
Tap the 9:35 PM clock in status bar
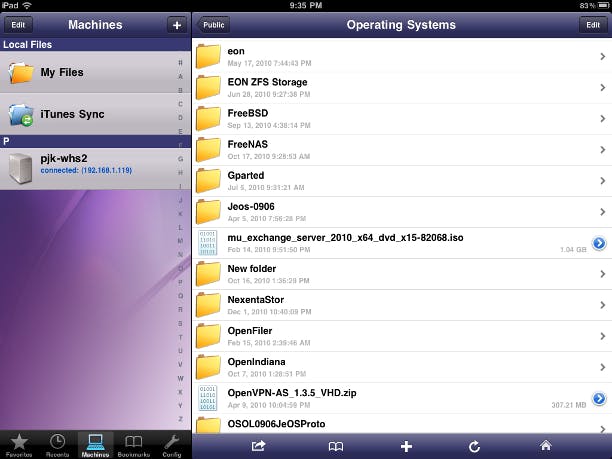(x=306, y=5)
